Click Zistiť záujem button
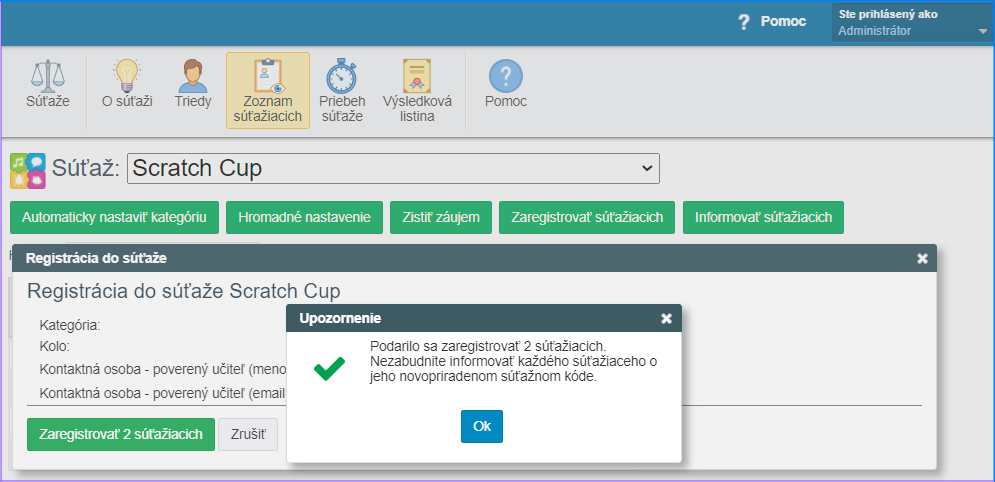995x482 pixels. point(441,218)
